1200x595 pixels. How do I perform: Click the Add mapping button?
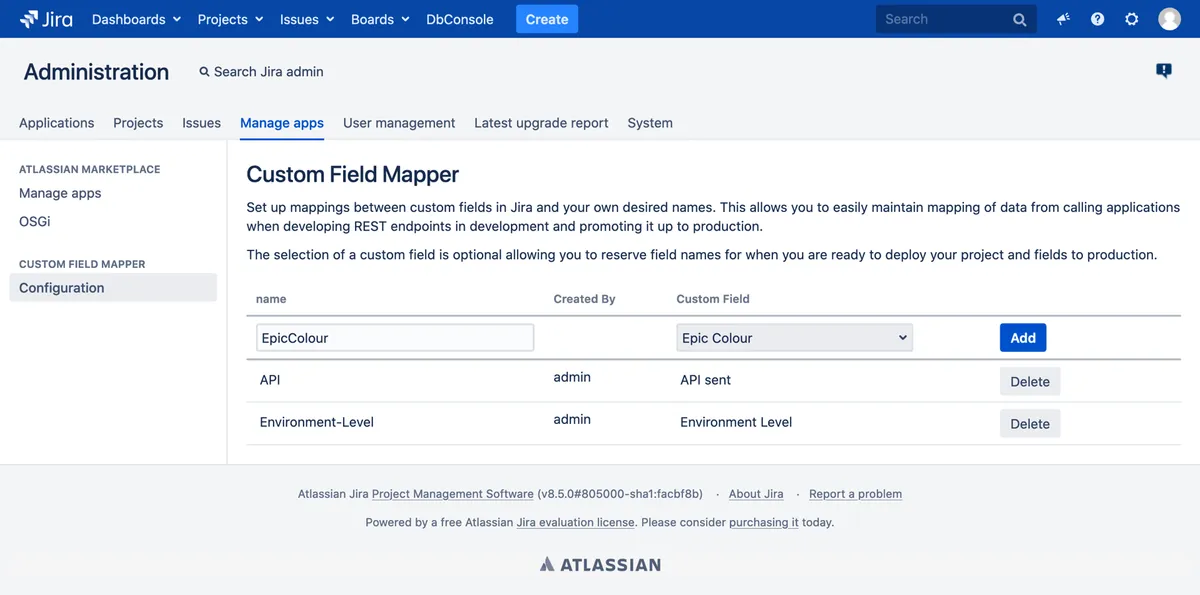coord(1023,338)
